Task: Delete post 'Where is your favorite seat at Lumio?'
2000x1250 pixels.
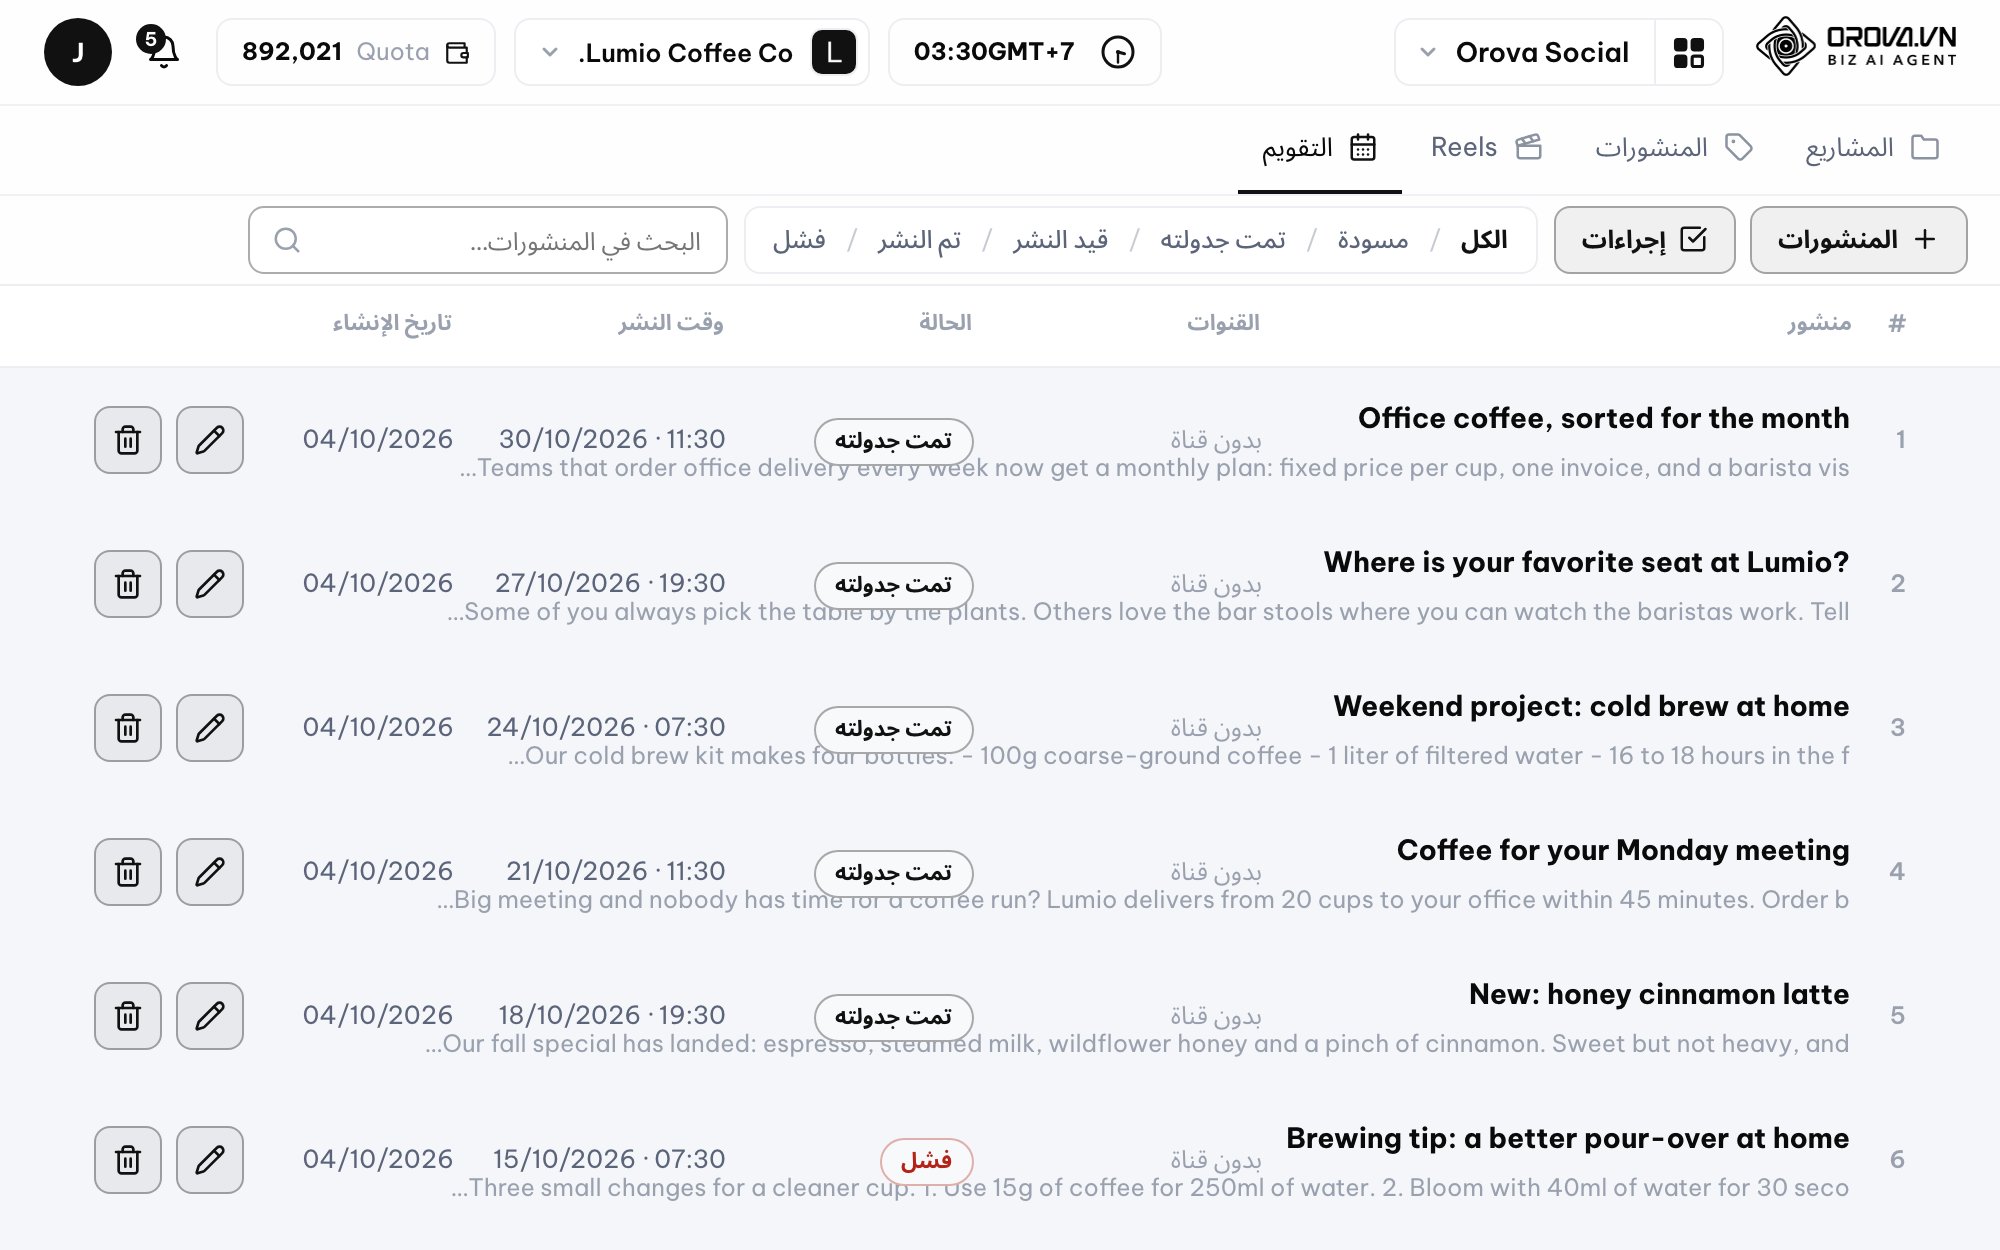Action: click(x=128, y=584)
